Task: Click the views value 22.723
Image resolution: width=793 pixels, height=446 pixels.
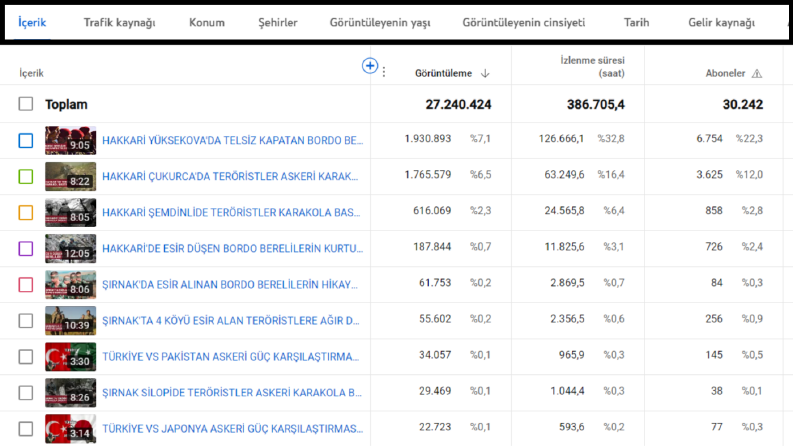Action: point(435,427)
